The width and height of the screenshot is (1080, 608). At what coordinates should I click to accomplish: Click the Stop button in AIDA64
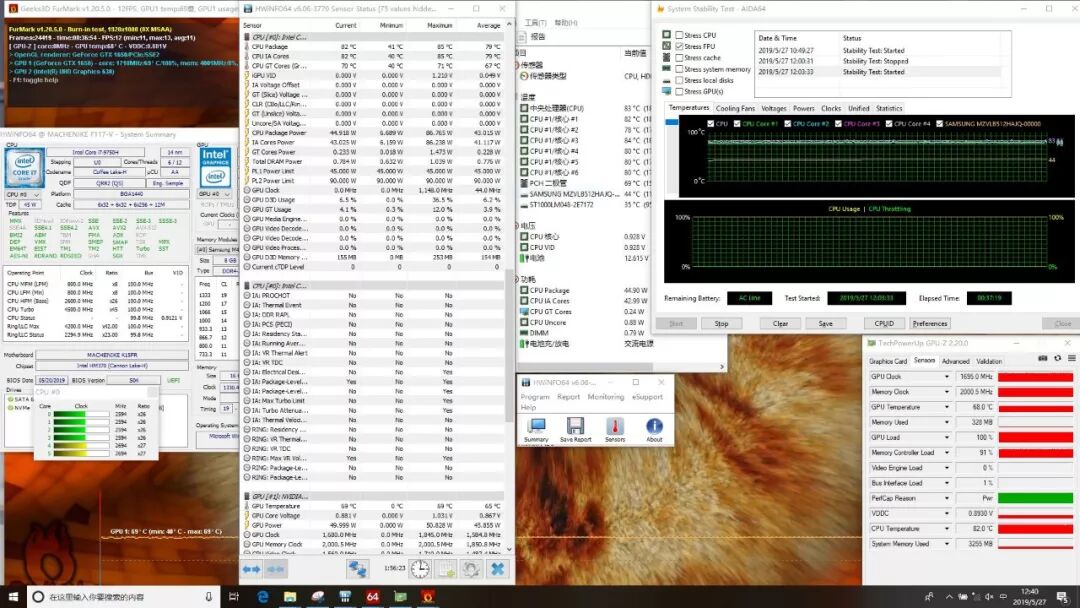tap(721, 323)
